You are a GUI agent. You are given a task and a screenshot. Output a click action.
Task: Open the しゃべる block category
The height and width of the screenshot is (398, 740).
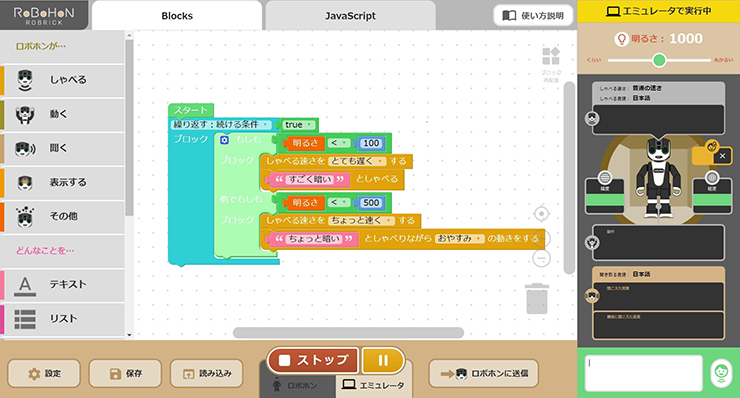62,80
